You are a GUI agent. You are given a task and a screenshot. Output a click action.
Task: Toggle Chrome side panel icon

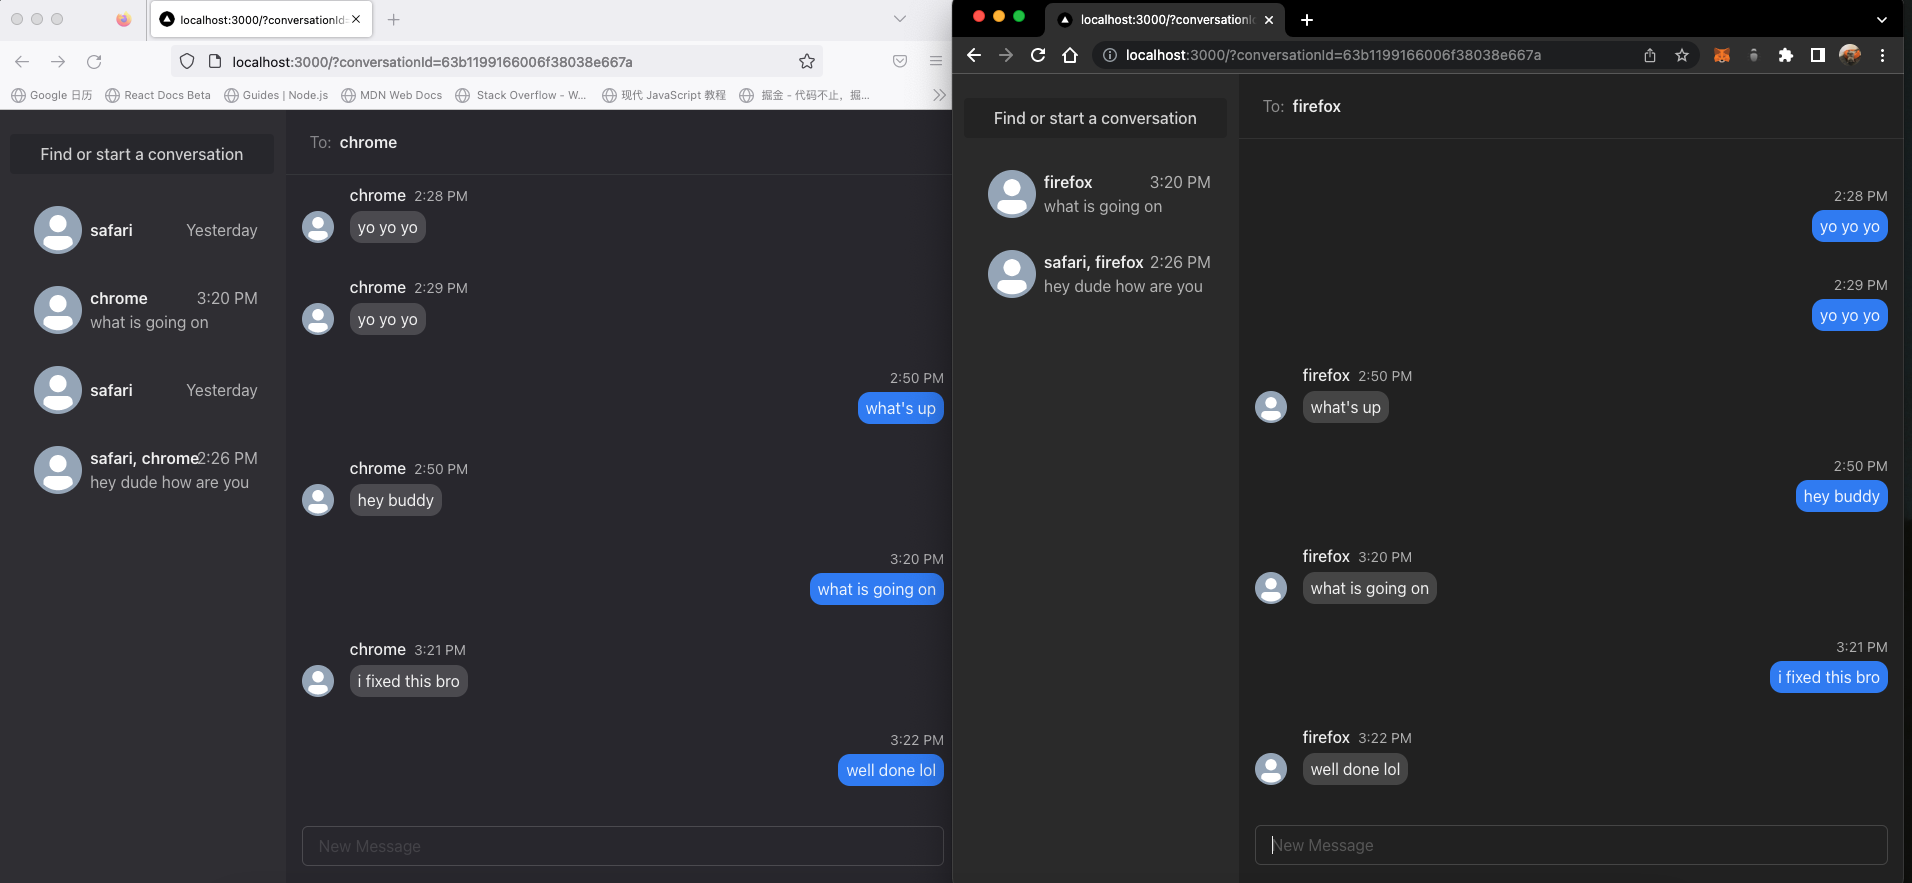click(x=1818, y=55)
